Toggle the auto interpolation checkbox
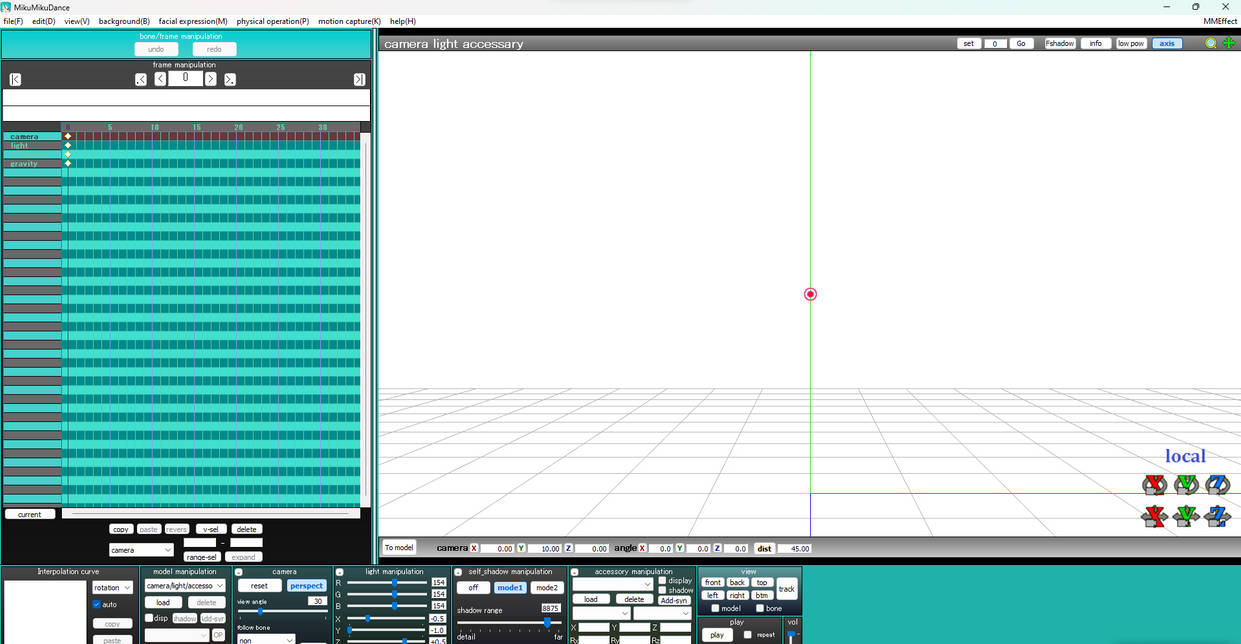Screen dimensions: 1241x644 click(97, 604)
